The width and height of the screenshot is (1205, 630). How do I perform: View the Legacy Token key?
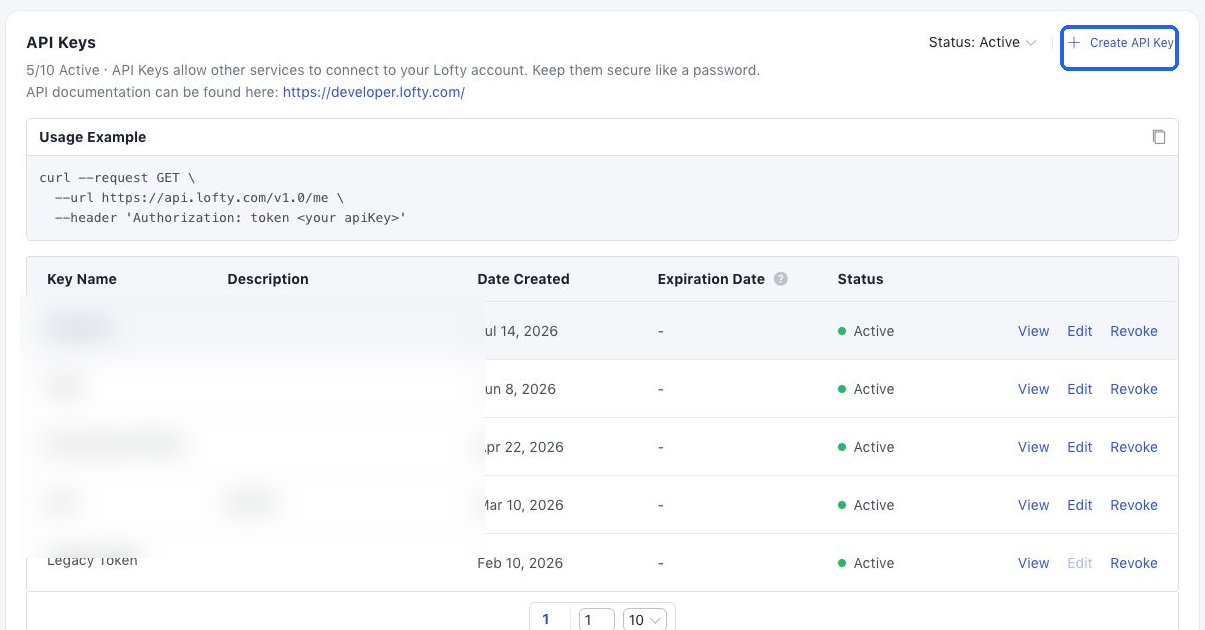click(x=1033, y=563)
